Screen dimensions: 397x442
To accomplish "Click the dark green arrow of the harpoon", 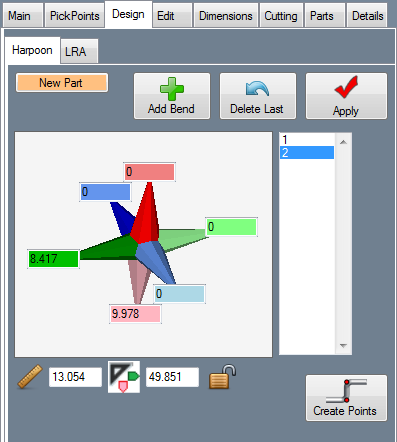I will coord(110,248).
